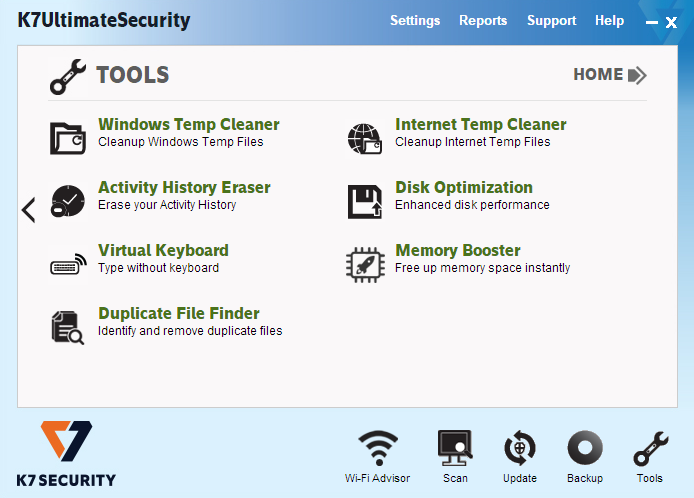This screenshot has height=498, width=694.
Task: Click the K7 Security logo
Action: tap(66, 454)
